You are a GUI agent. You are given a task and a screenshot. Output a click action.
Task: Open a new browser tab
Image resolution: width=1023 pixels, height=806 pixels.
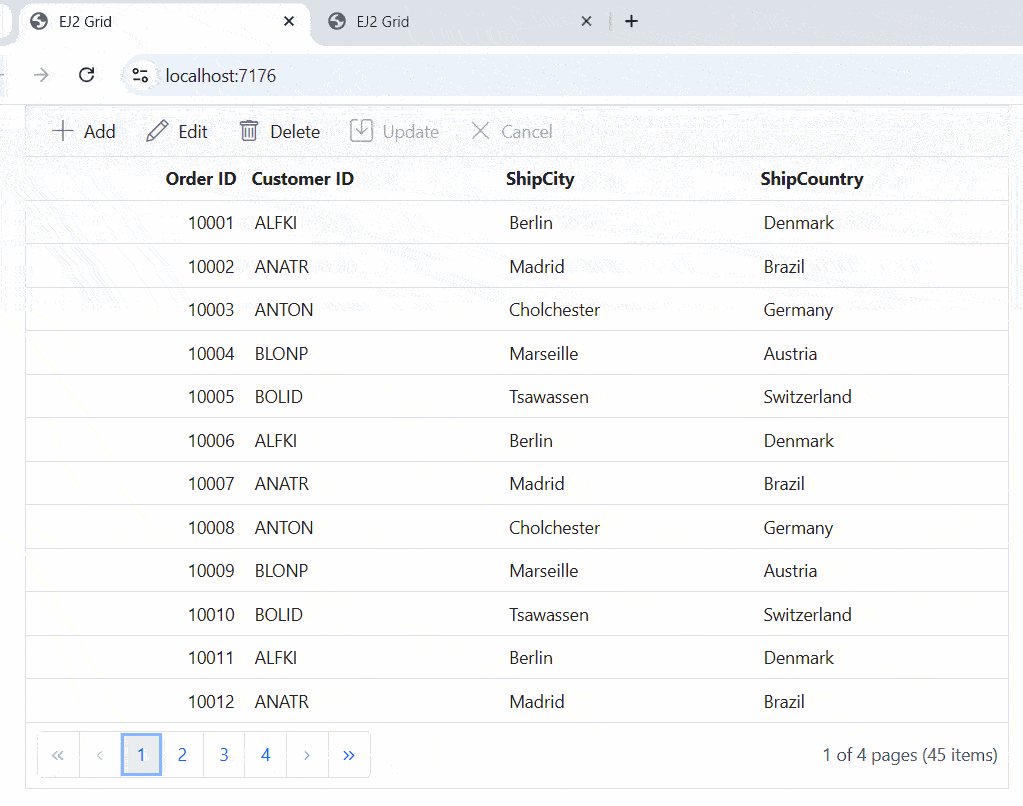coord(631,21)
